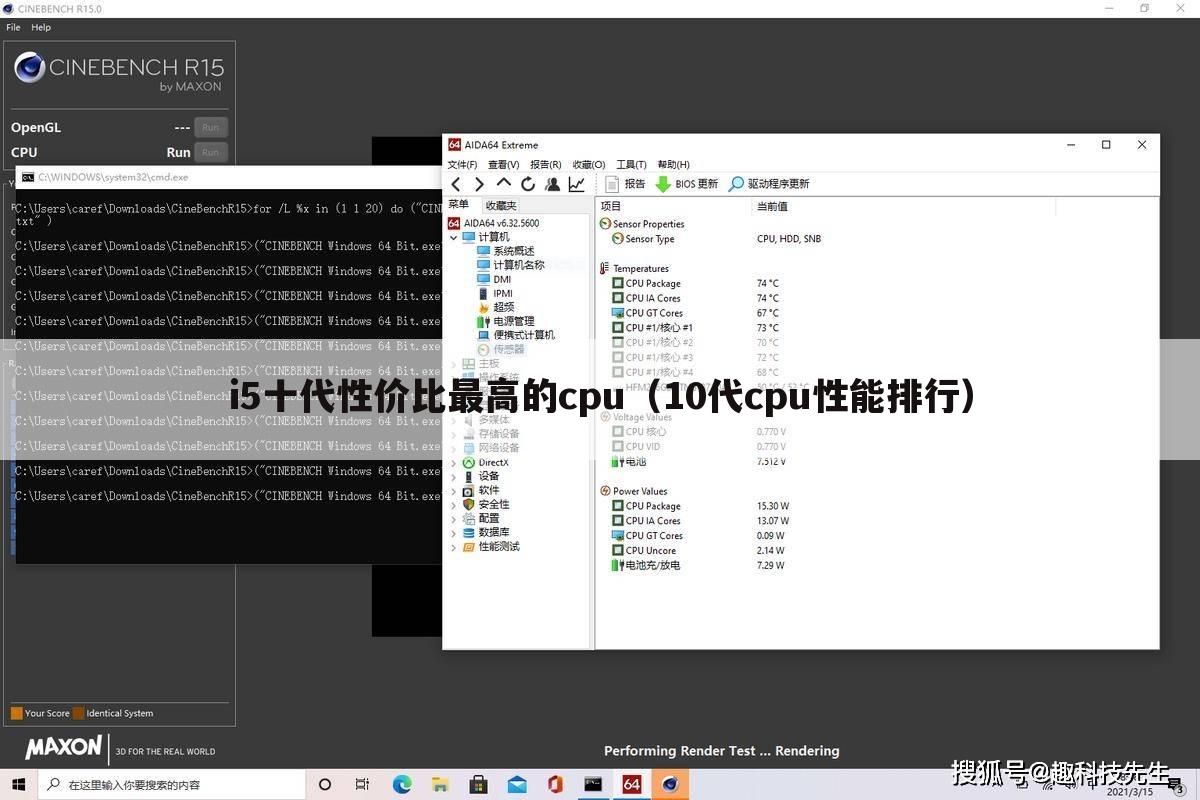Viewport: 1200px width, 800px height.
Task: Click the refresh icon in AIDA64 toolbar
Action: tap(528, 184)
